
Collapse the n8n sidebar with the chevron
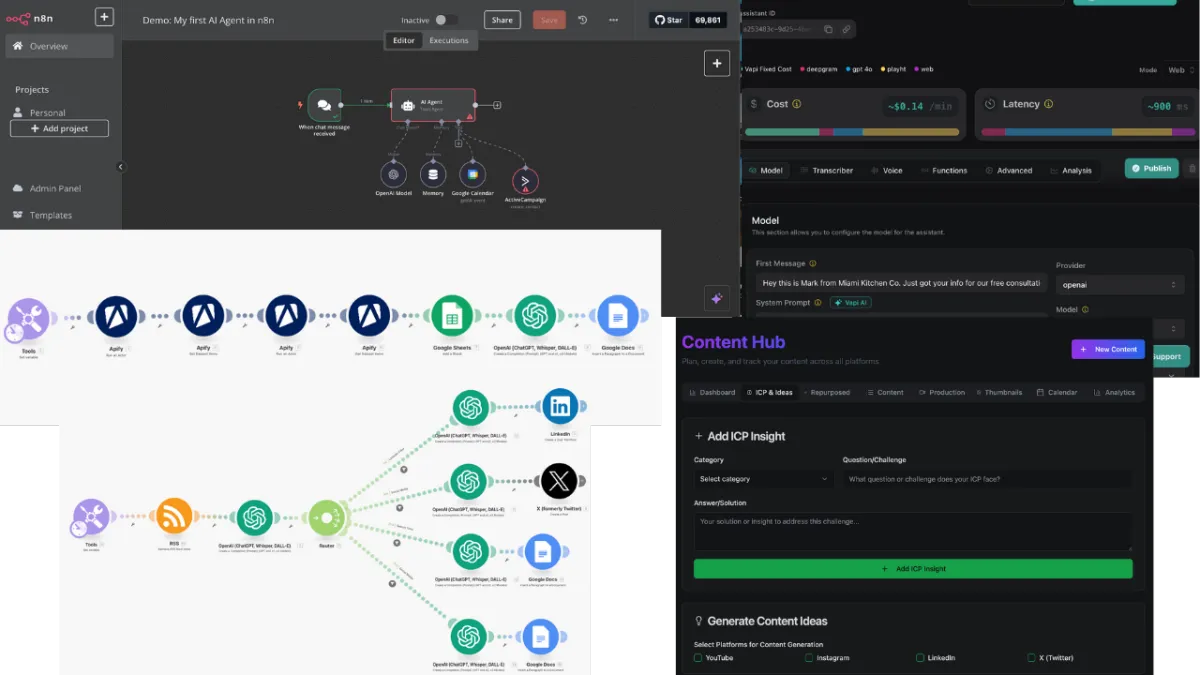[x=120, y=167]
